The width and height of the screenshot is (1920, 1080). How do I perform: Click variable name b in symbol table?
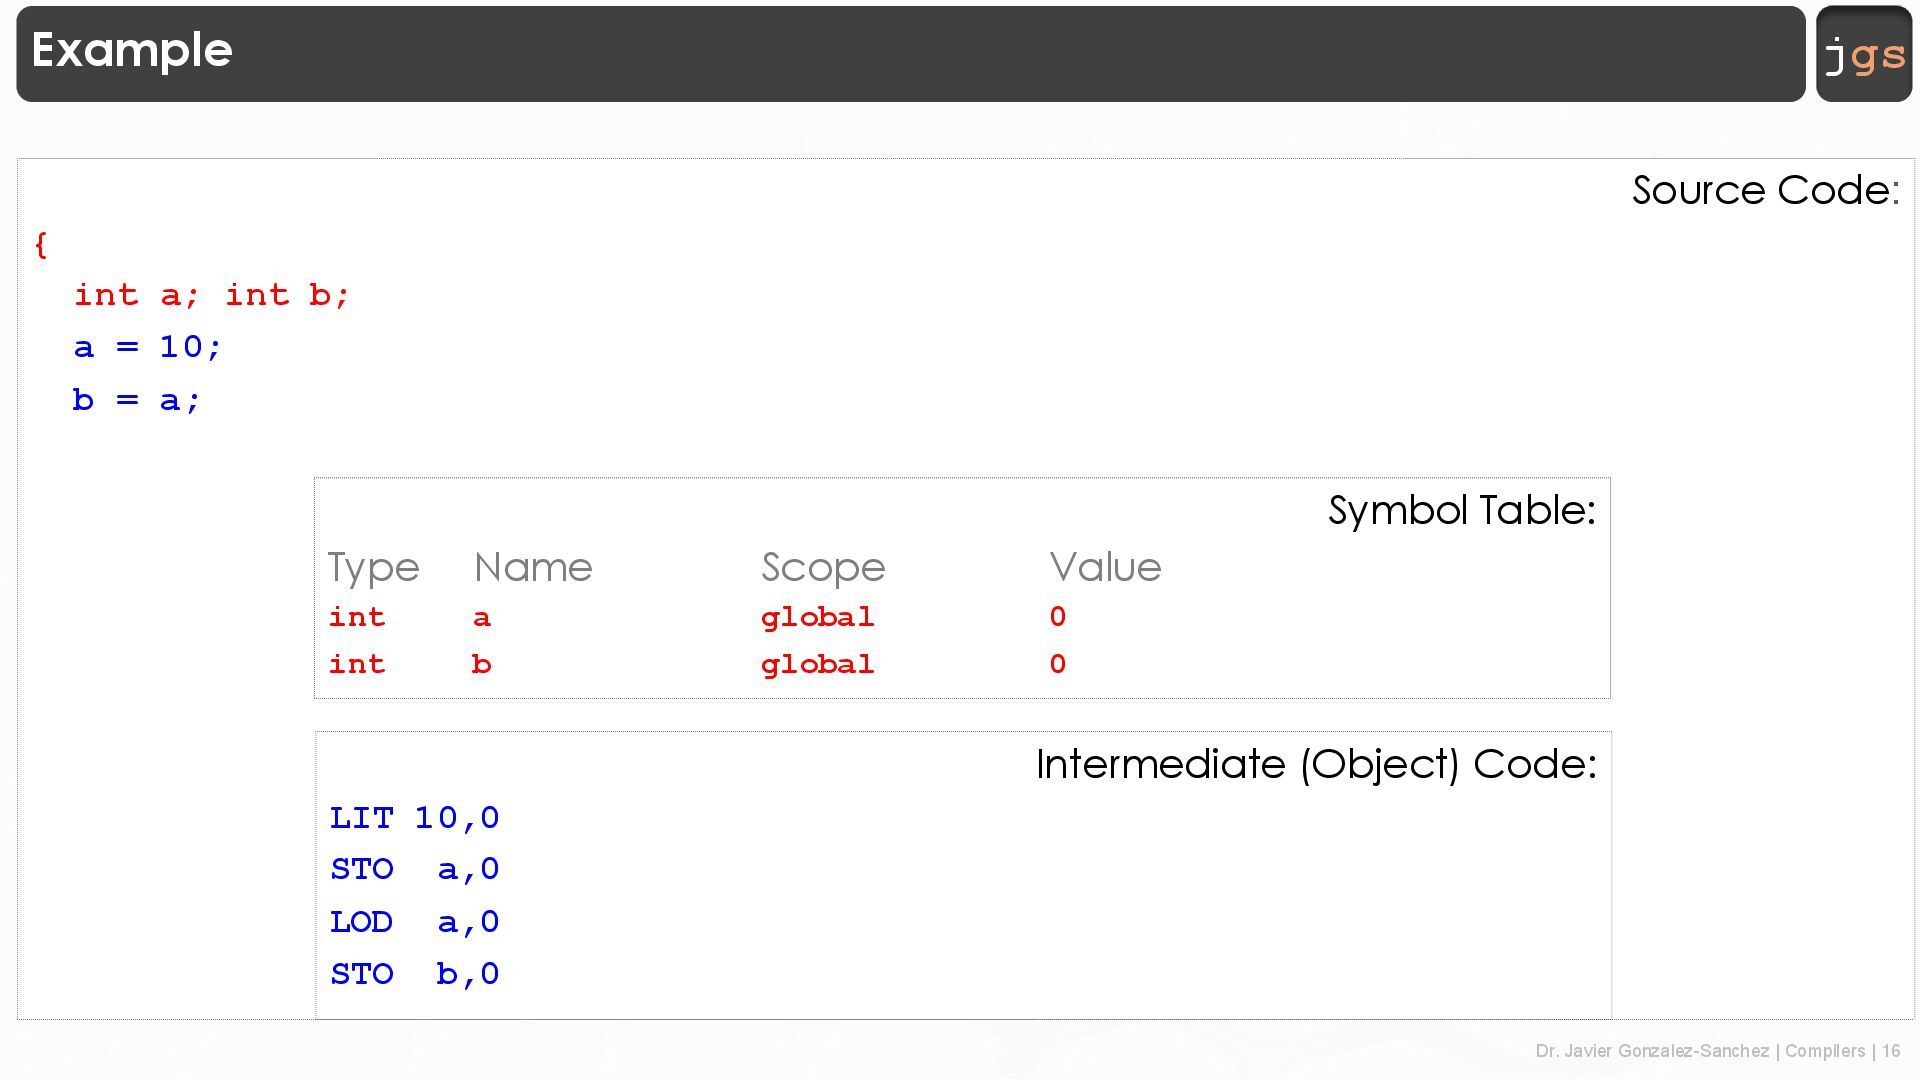click(481, 665)
